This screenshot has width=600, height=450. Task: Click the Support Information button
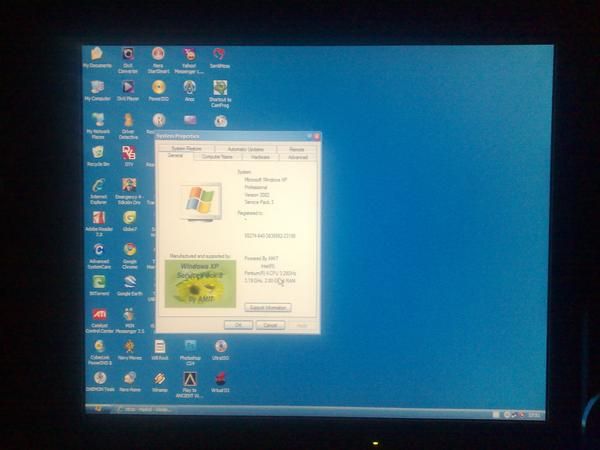(268, 308)
